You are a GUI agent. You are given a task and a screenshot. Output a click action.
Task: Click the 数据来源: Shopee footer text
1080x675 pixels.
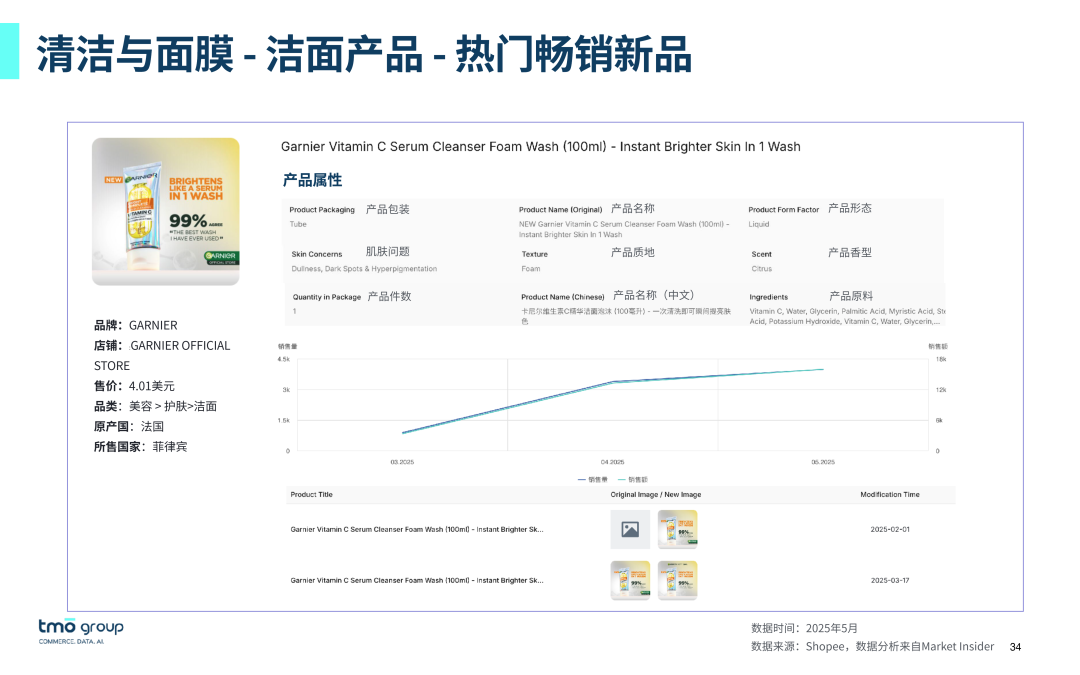[x=873, y=647]
